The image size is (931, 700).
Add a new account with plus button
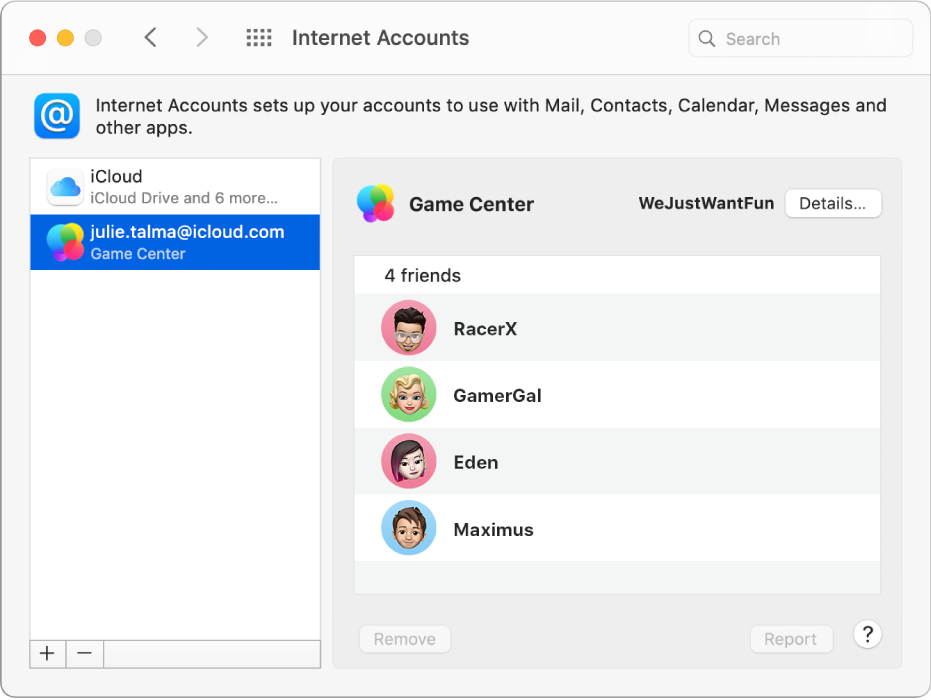coord(47,654)
